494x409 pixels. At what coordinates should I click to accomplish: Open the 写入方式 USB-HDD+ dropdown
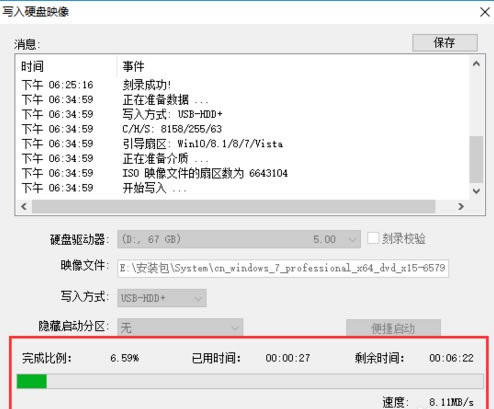(x=162, y=298)
